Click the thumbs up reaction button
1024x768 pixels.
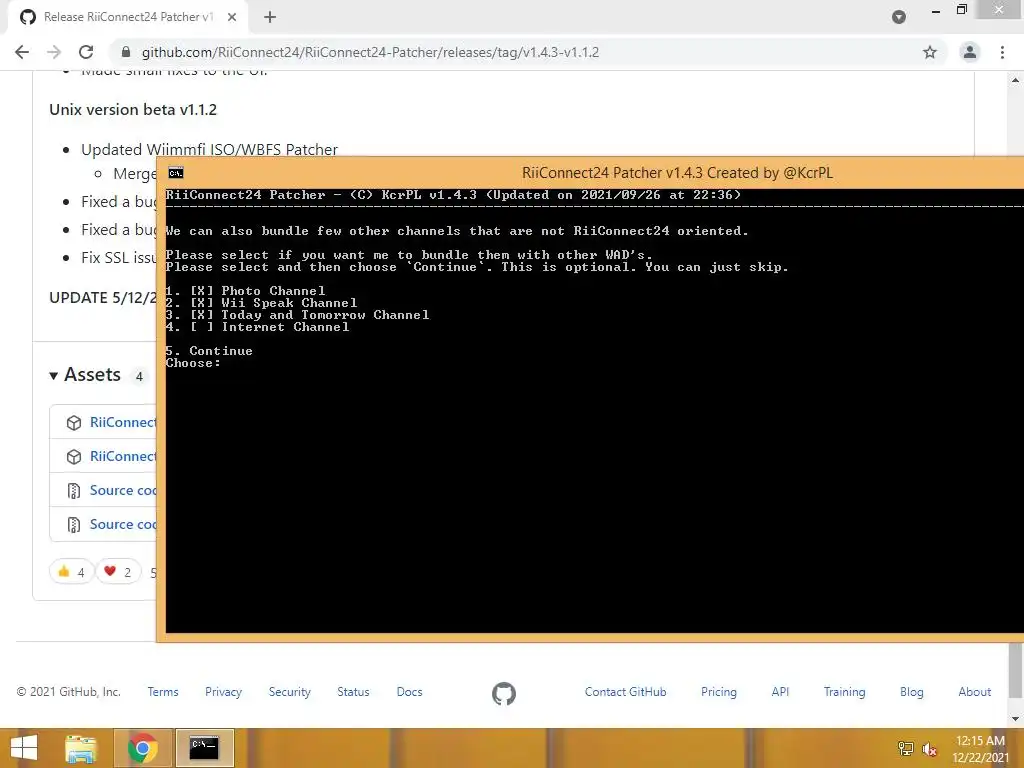[x=71, y=572]
